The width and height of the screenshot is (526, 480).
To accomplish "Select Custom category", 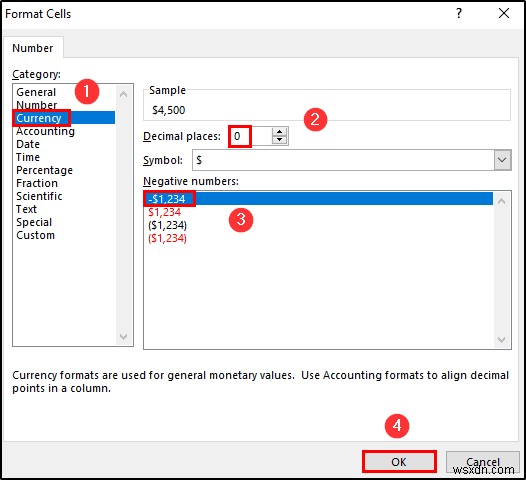I will [35, 235].
